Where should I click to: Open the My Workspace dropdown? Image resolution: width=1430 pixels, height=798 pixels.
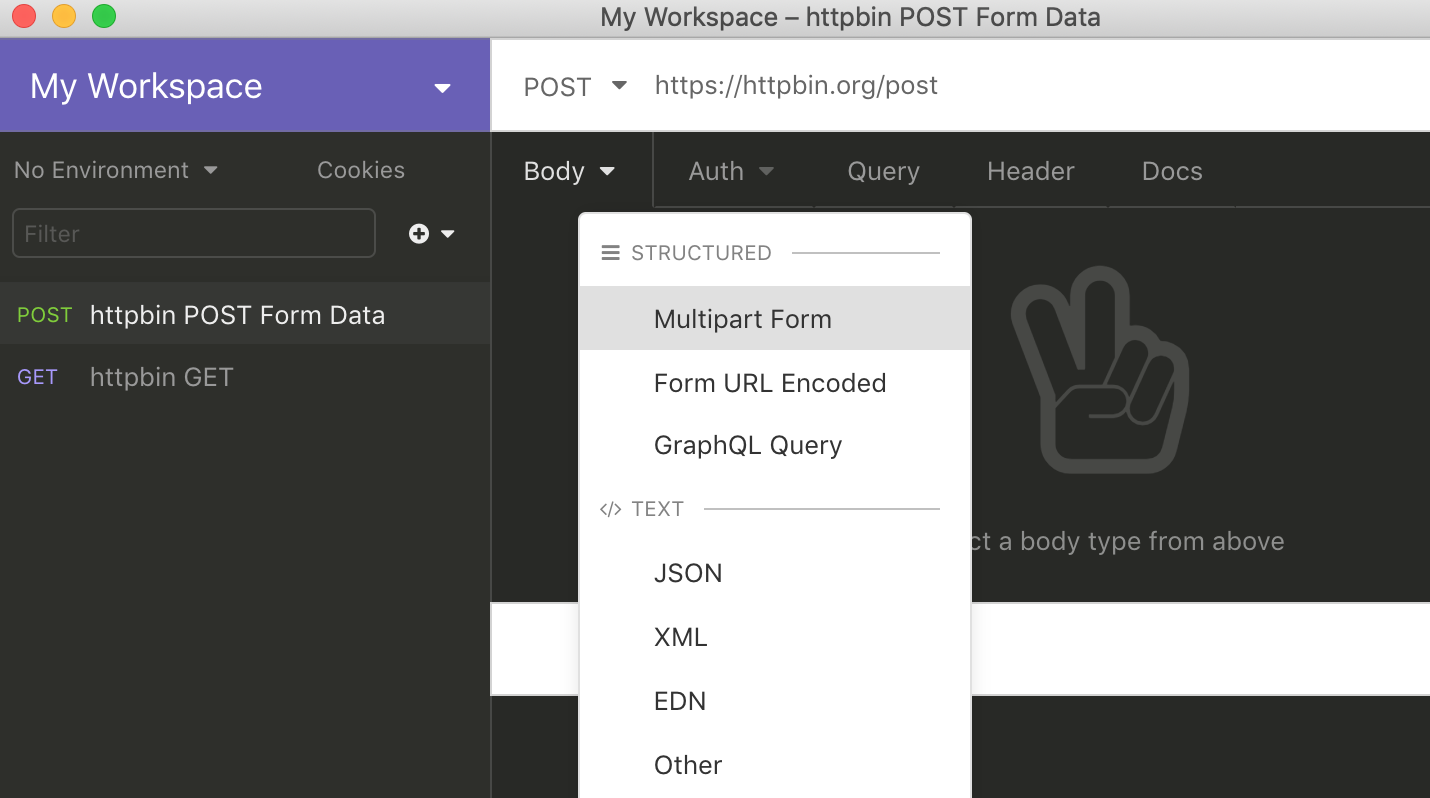pos(245,86)
